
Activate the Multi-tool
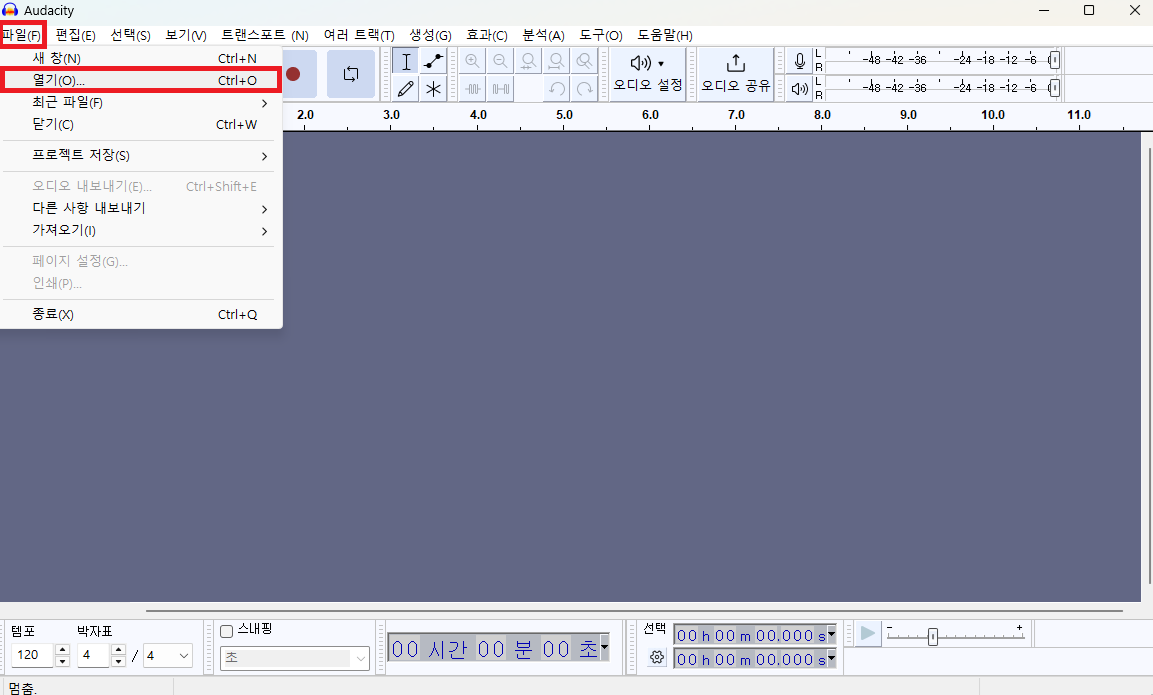(433, 88)
